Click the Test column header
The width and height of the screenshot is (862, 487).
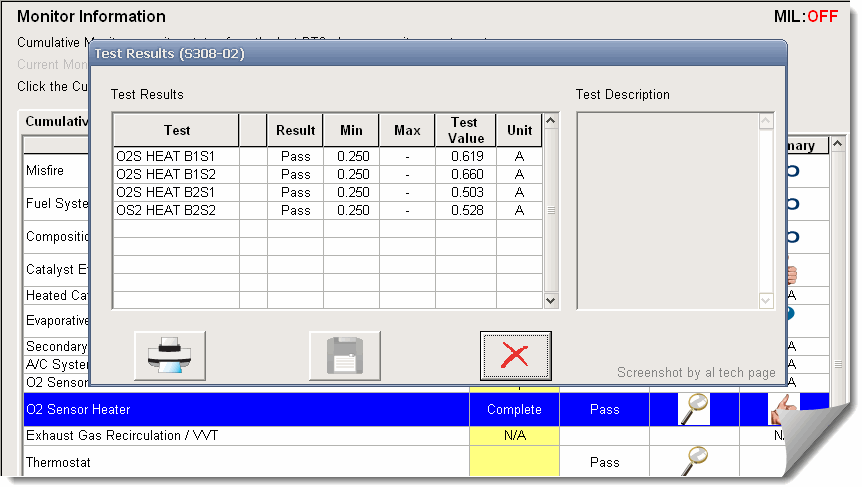176,130
